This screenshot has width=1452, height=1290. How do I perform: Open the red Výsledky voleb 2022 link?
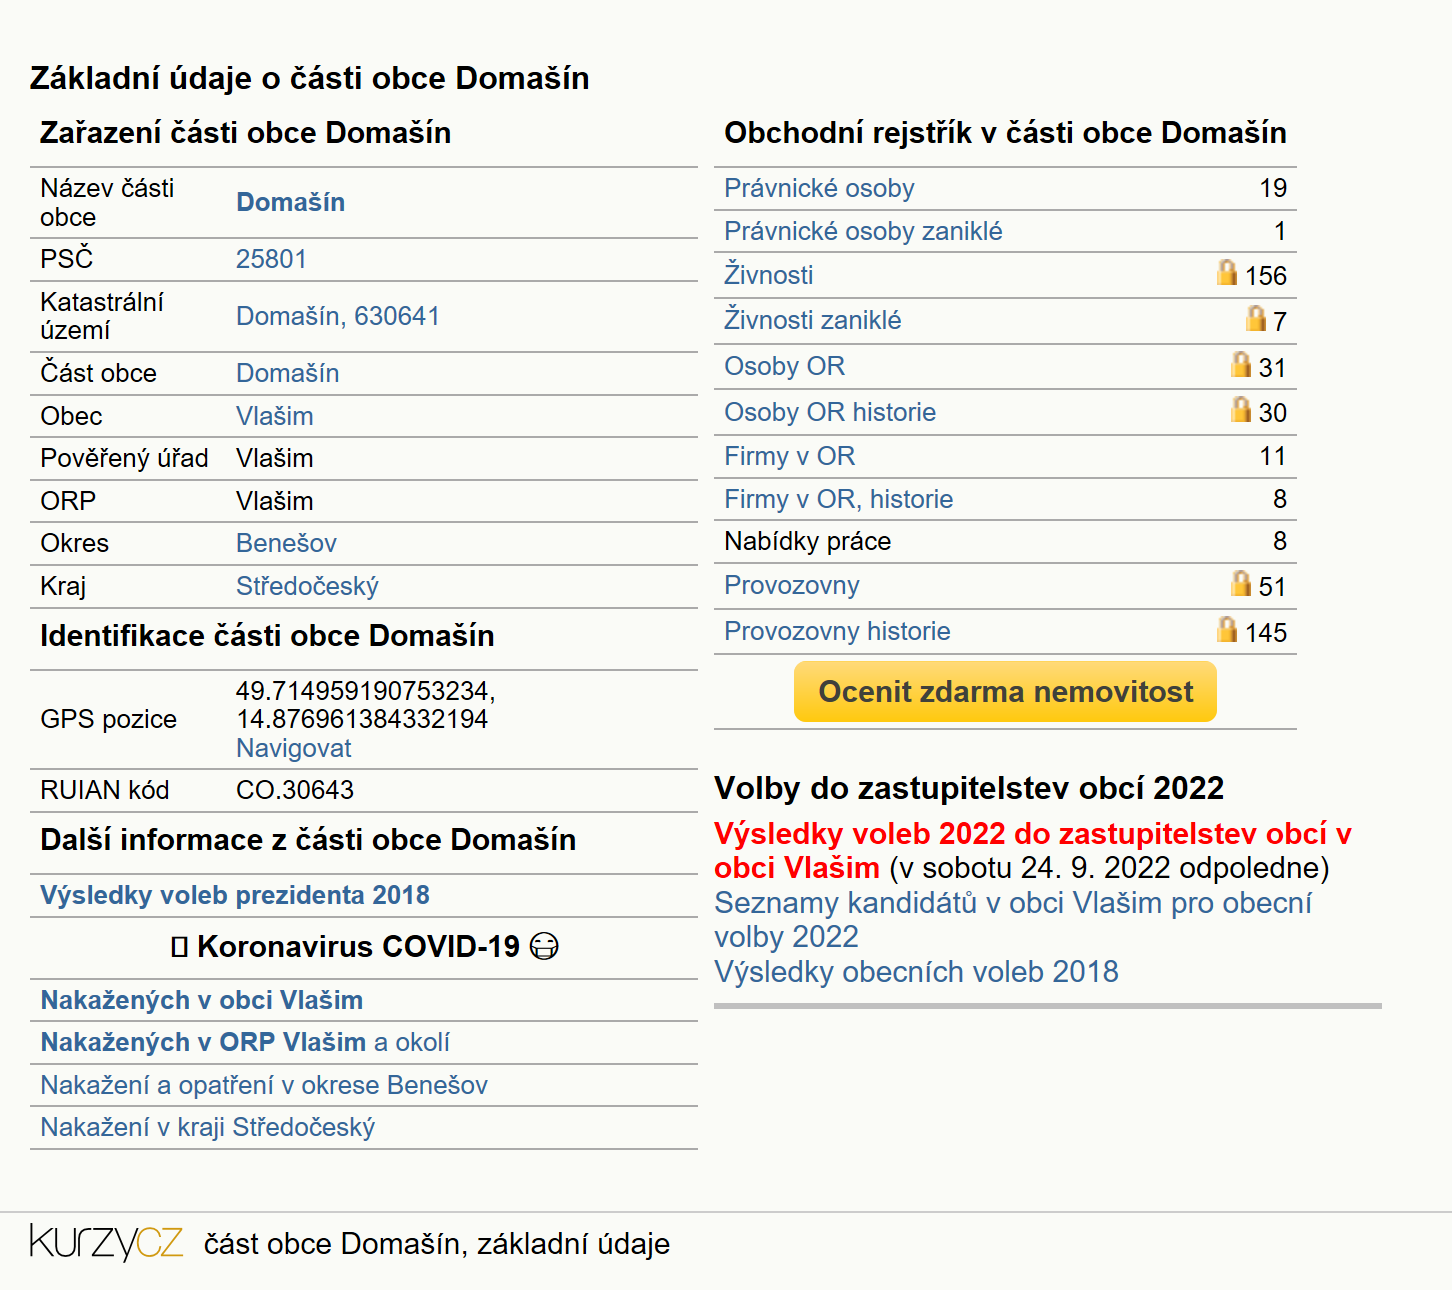click(1032, 850)
